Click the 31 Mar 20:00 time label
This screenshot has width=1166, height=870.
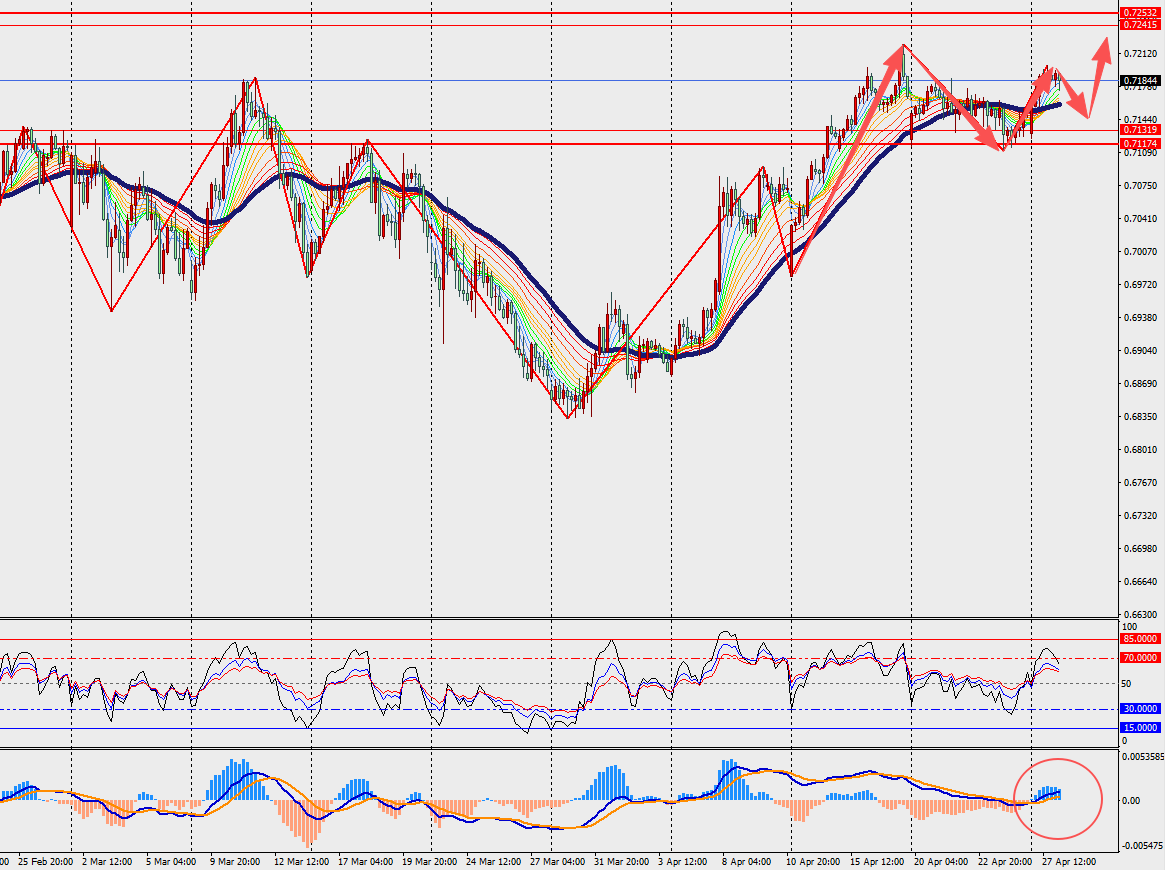(622, 862)
